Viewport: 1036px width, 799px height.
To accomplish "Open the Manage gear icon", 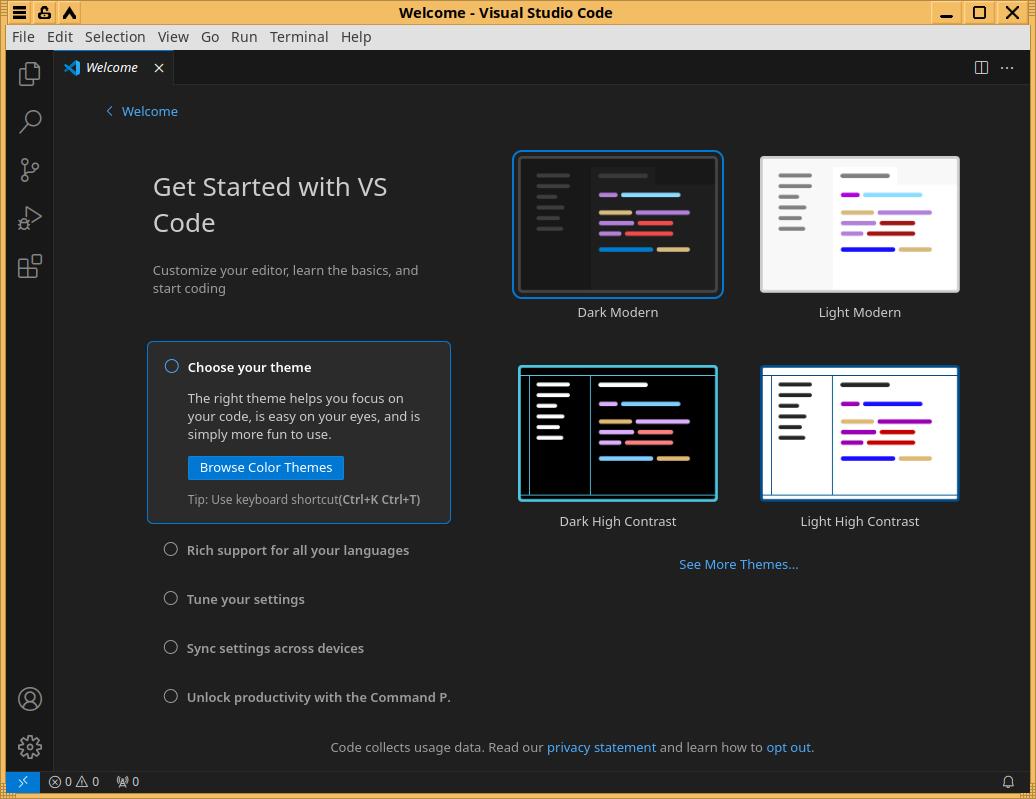I will point(30,746).
